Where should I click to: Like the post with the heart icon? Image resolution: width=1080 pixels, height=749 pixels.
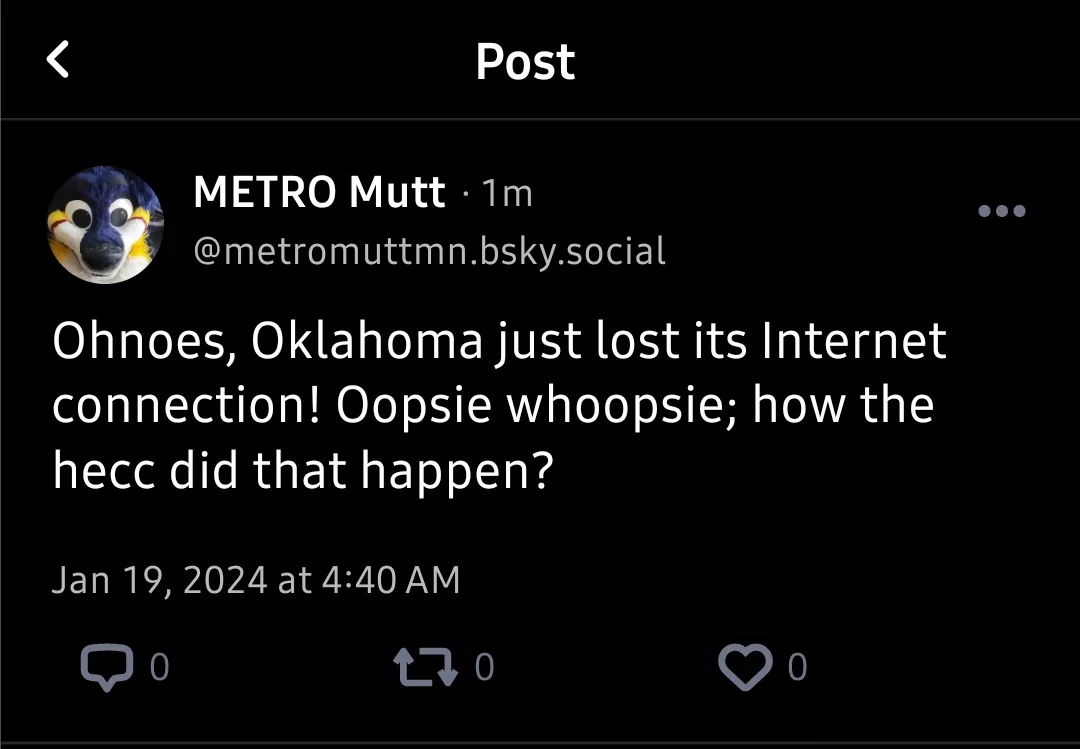(746, 667)
